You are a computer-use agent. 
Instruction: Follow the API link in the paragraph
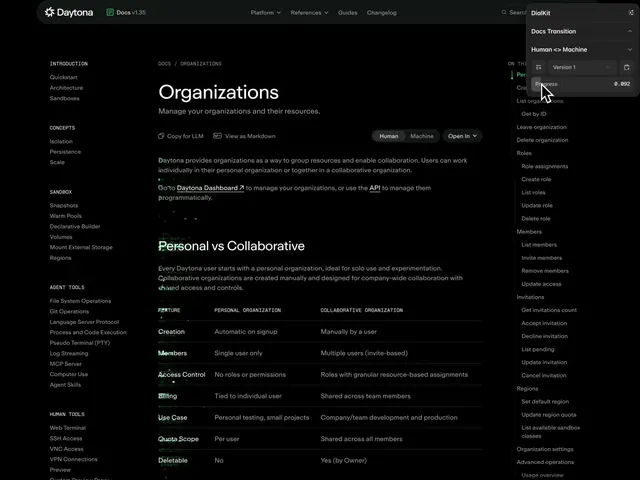tap(375, 188)
